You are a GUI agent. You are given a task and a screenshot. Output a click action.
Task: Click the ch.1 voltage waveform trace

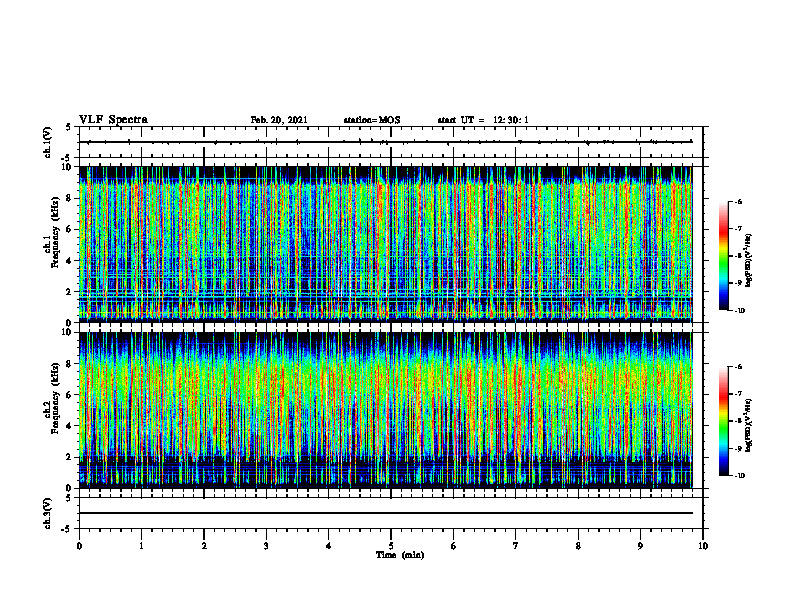coord(386,142)
